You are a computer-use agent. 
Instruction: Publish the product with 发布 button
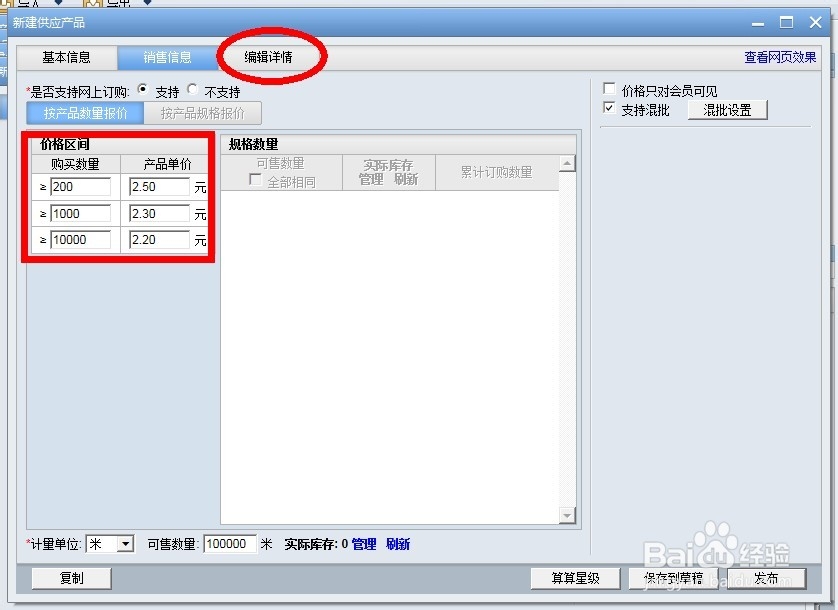click(x=769, y=578)
